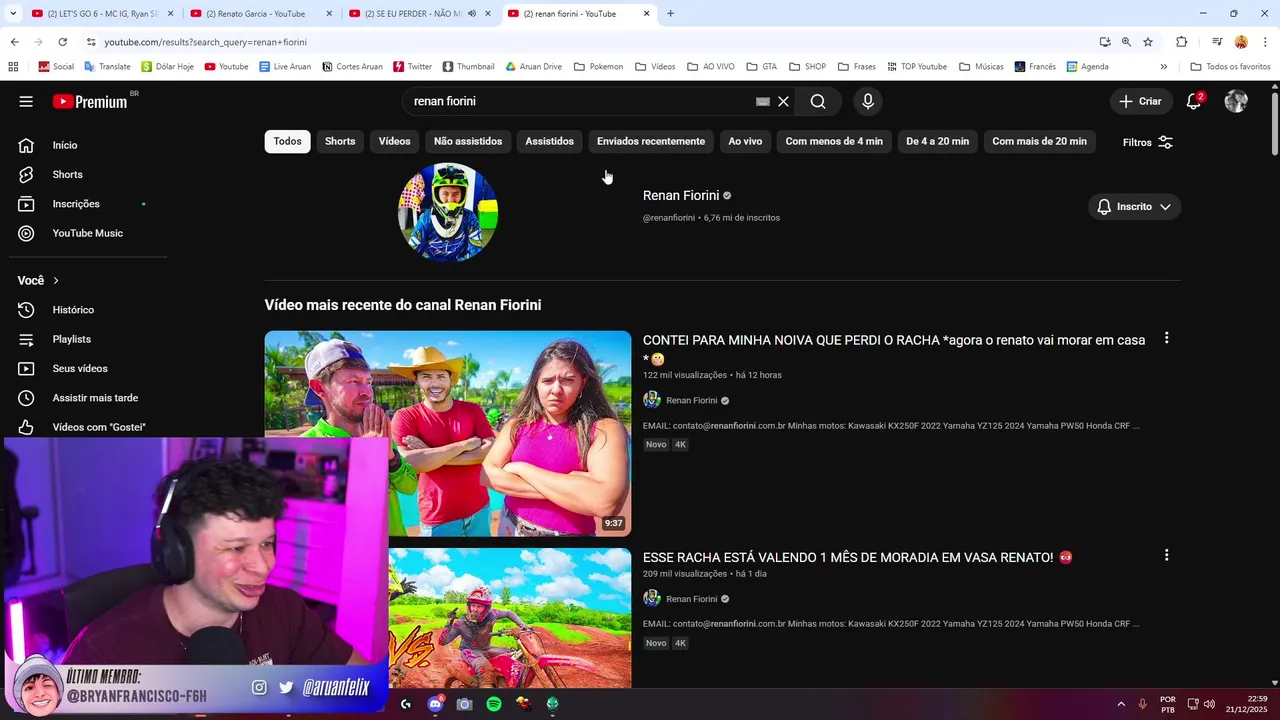Open the Músicas bookmarks folder

(x=981, y=67)
